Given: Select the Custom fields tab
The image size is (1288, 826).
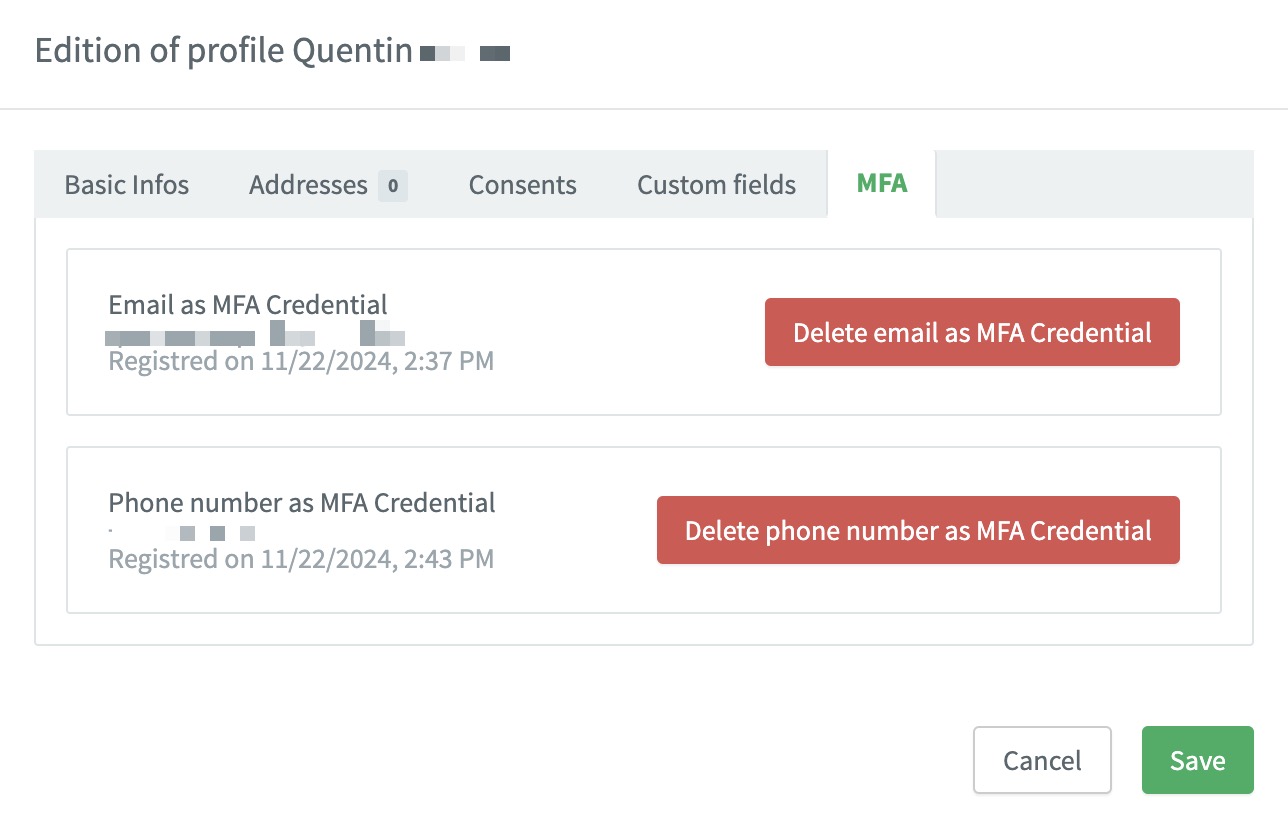Looking at the screenshot, I should coord(716,185).
